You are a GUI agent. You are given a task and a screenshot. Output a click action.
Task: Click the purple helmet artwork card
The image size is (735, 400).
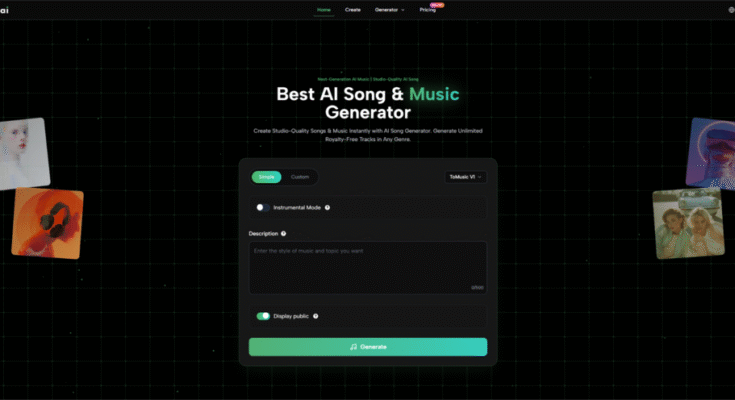point(711,153)
